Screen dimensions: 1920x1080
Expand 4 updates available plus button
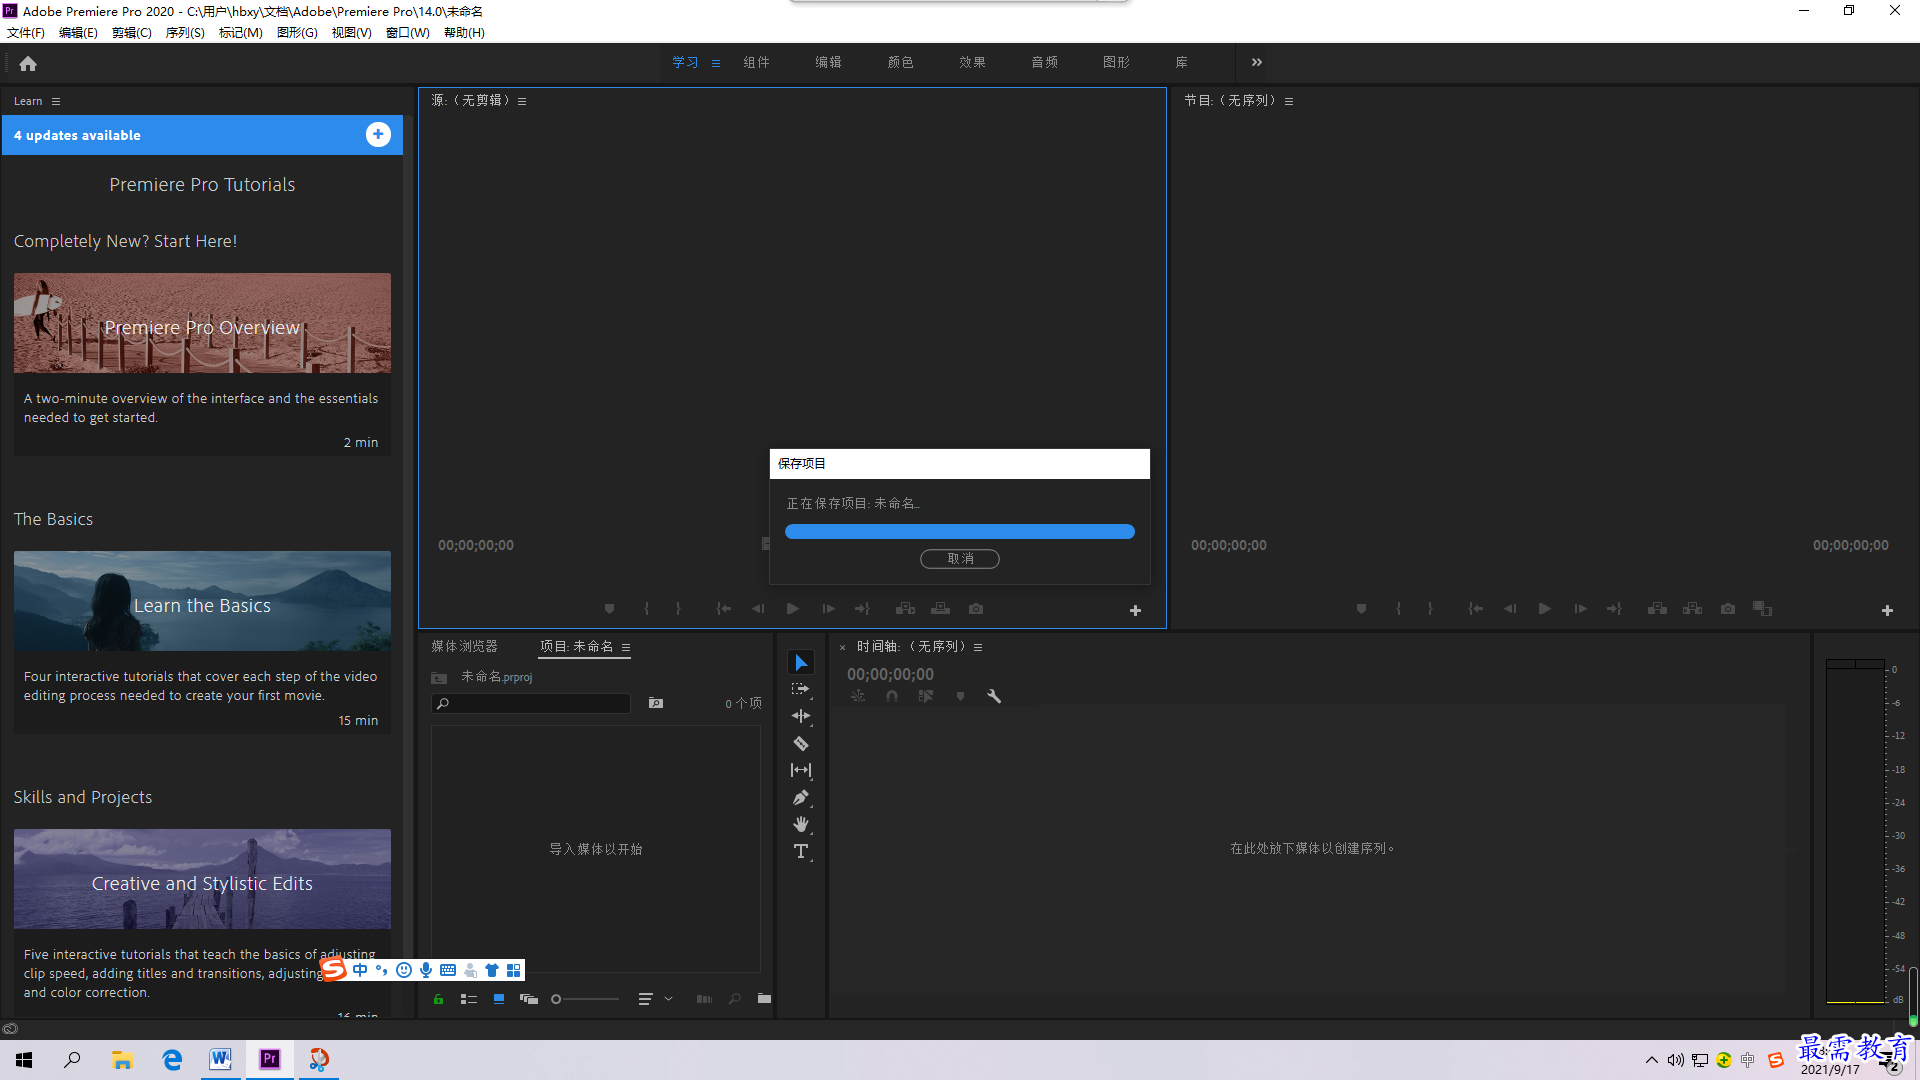pyautogui.click(x=378, y=134)
